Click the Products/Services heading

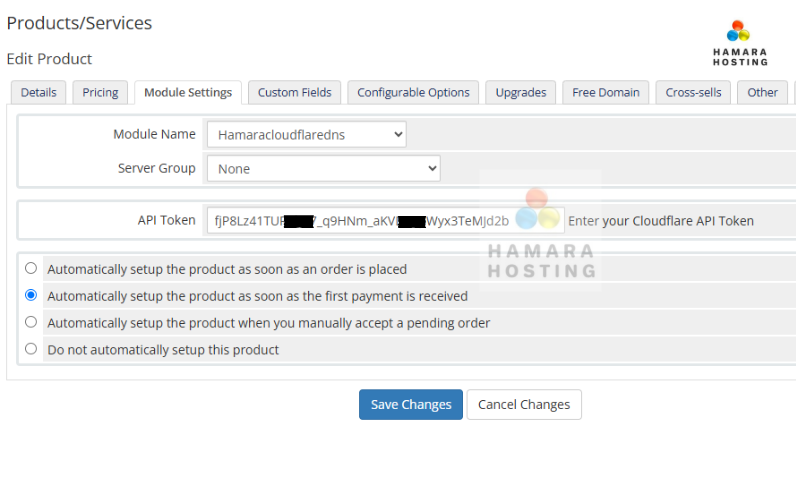coord(79,23)
